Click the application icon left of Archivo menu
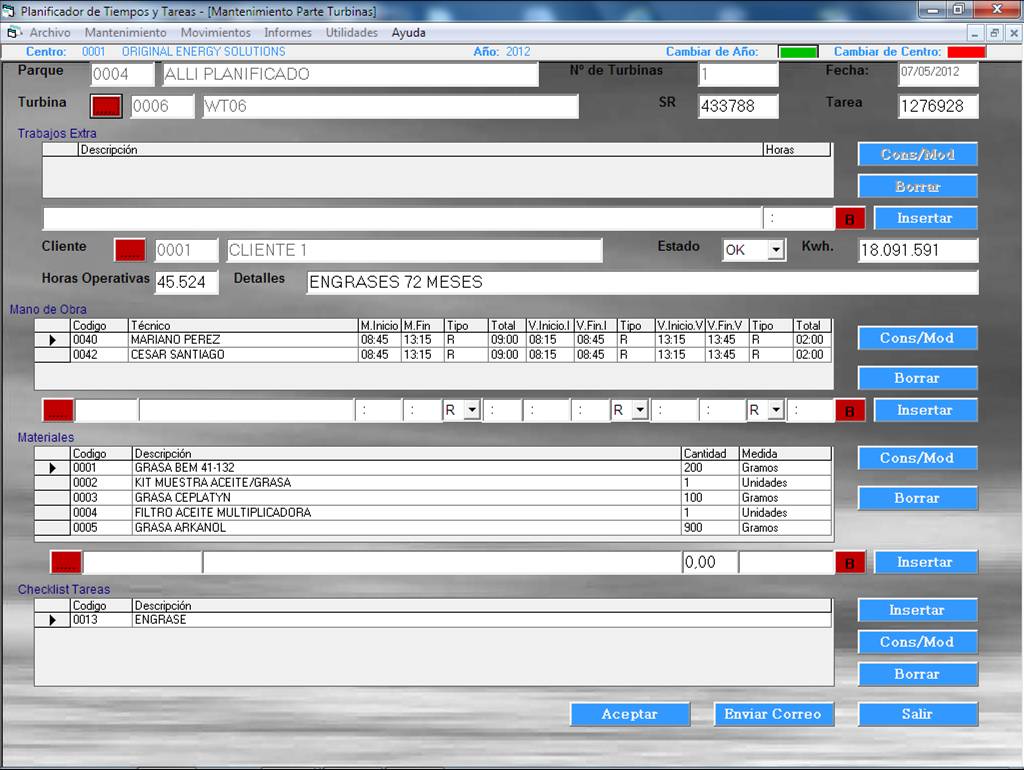1024x770 pixels. (x=13, y=33)
